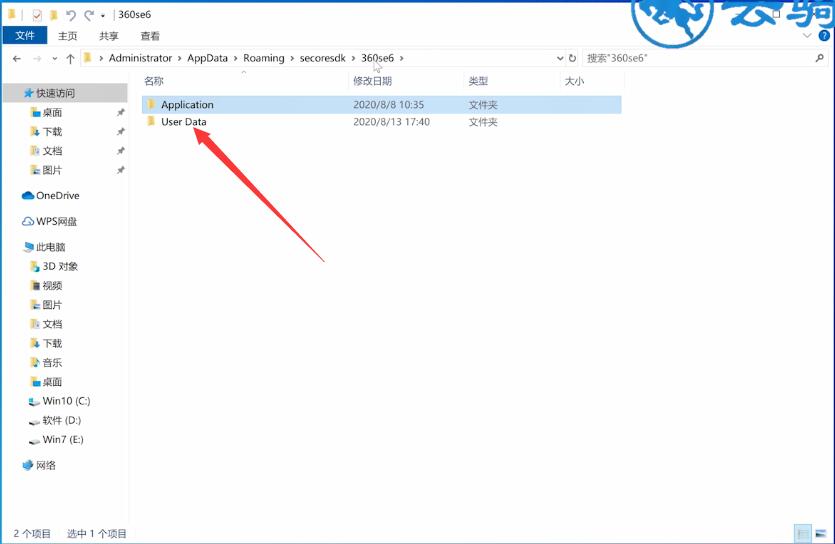Sort by 大小 column header
835x544 pixels.
click(574, 81)
